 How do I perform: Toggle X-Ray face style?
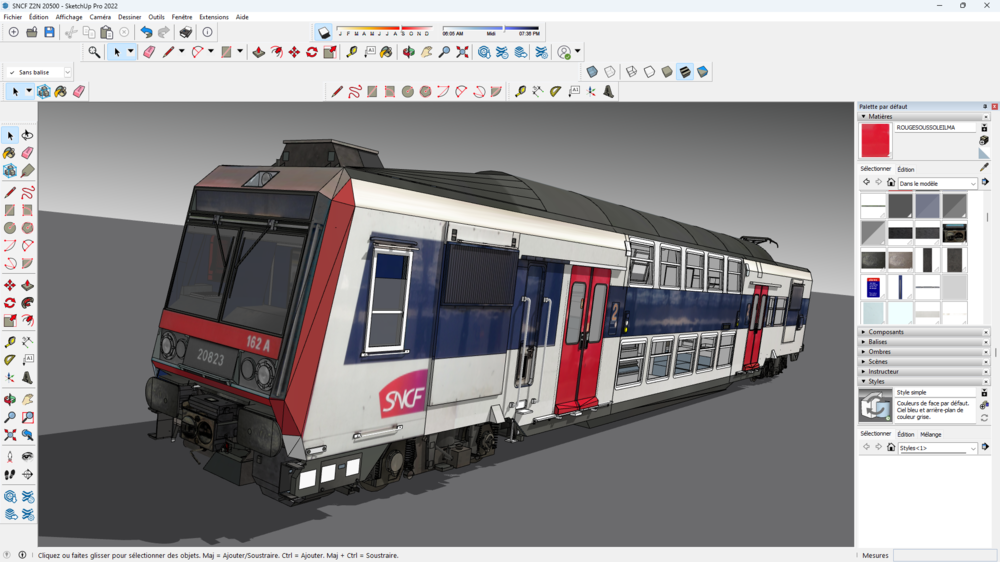592,71
